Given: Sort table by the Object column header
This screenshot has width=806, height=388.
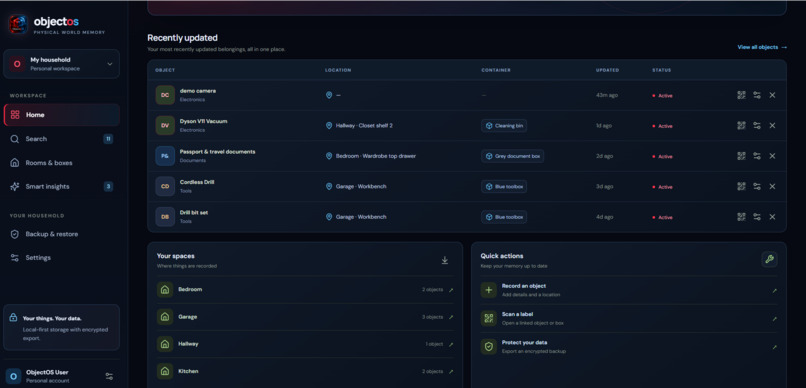Looking at the screenshot, I should (165, 70).
